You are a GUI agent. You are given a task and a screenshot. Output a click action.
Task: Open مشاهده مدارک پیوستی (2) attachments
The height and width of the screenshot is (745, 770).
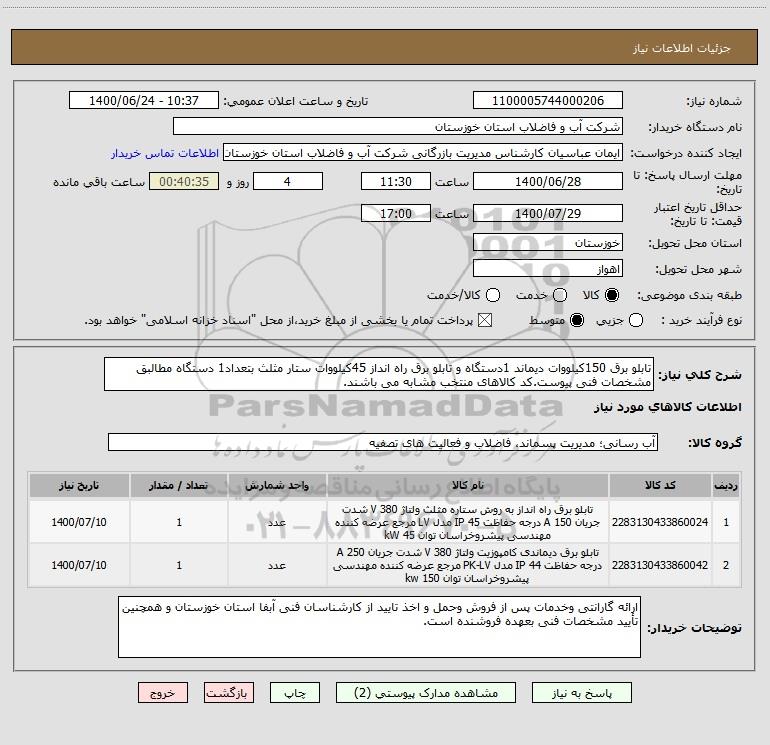coord(426,692)
